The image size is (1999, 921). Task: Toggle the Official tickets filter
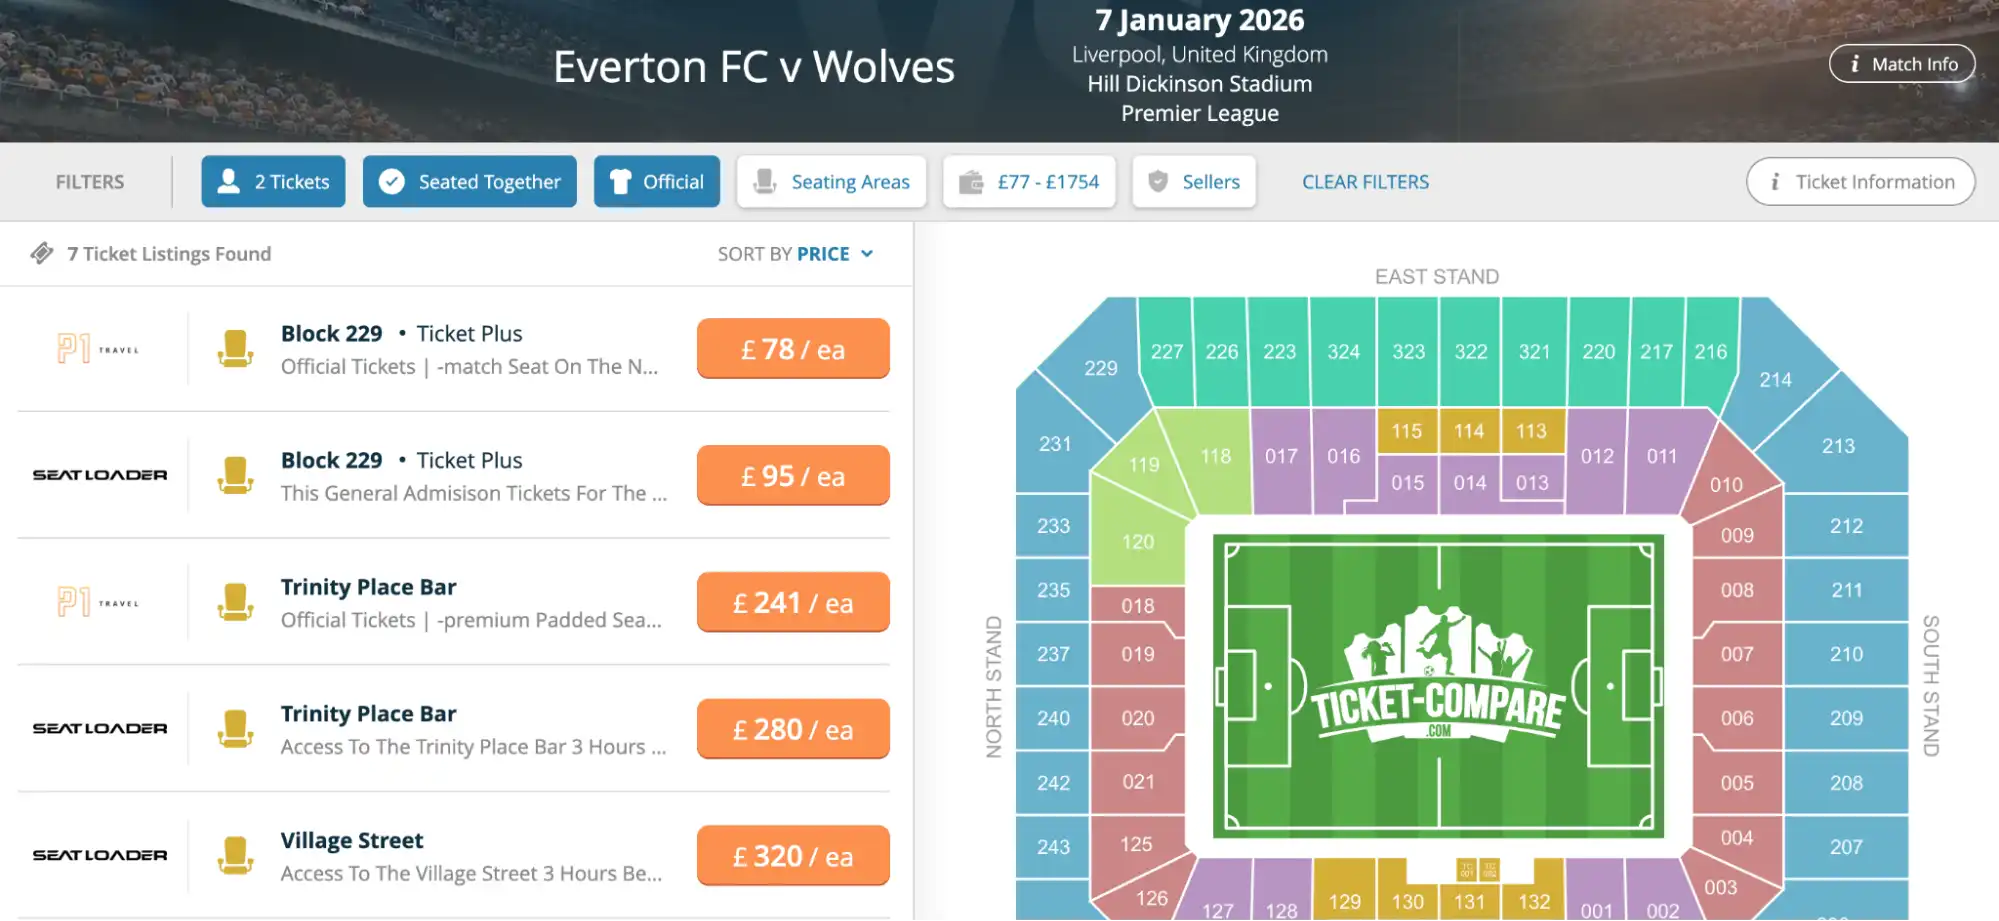657,182
